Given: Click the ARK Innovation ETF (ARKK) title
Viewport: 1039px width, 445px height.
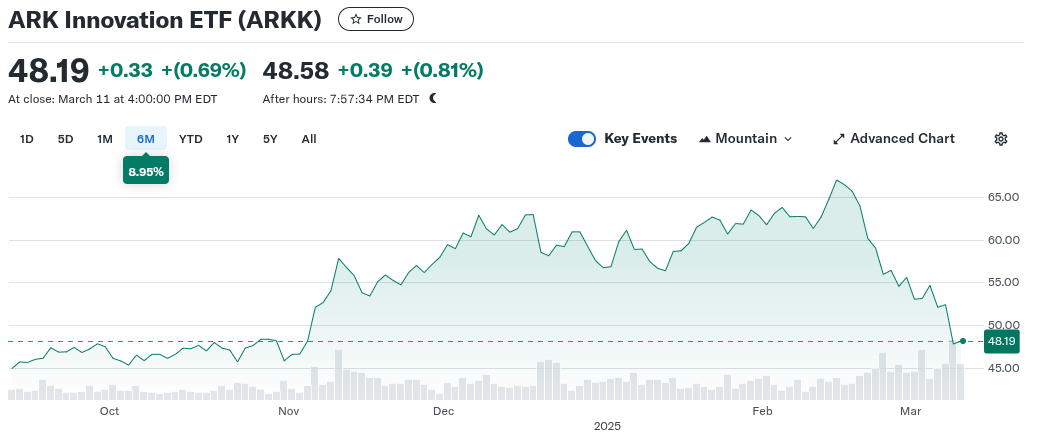Looking at the screenshot, I should point(165,20).
